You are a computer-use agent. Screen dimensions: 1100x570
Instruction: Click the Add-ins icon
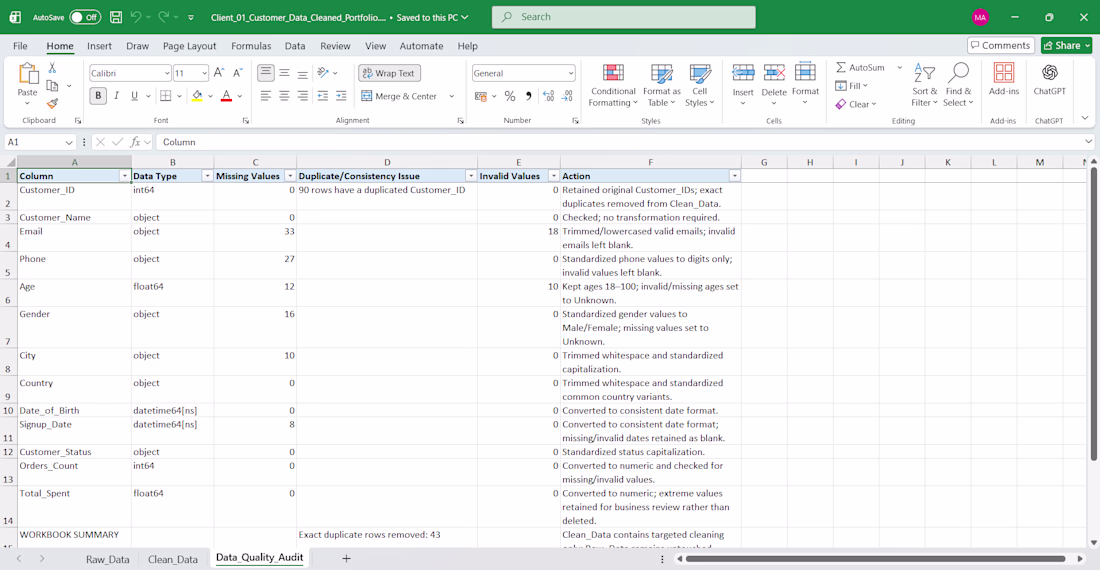point(1004,73)
